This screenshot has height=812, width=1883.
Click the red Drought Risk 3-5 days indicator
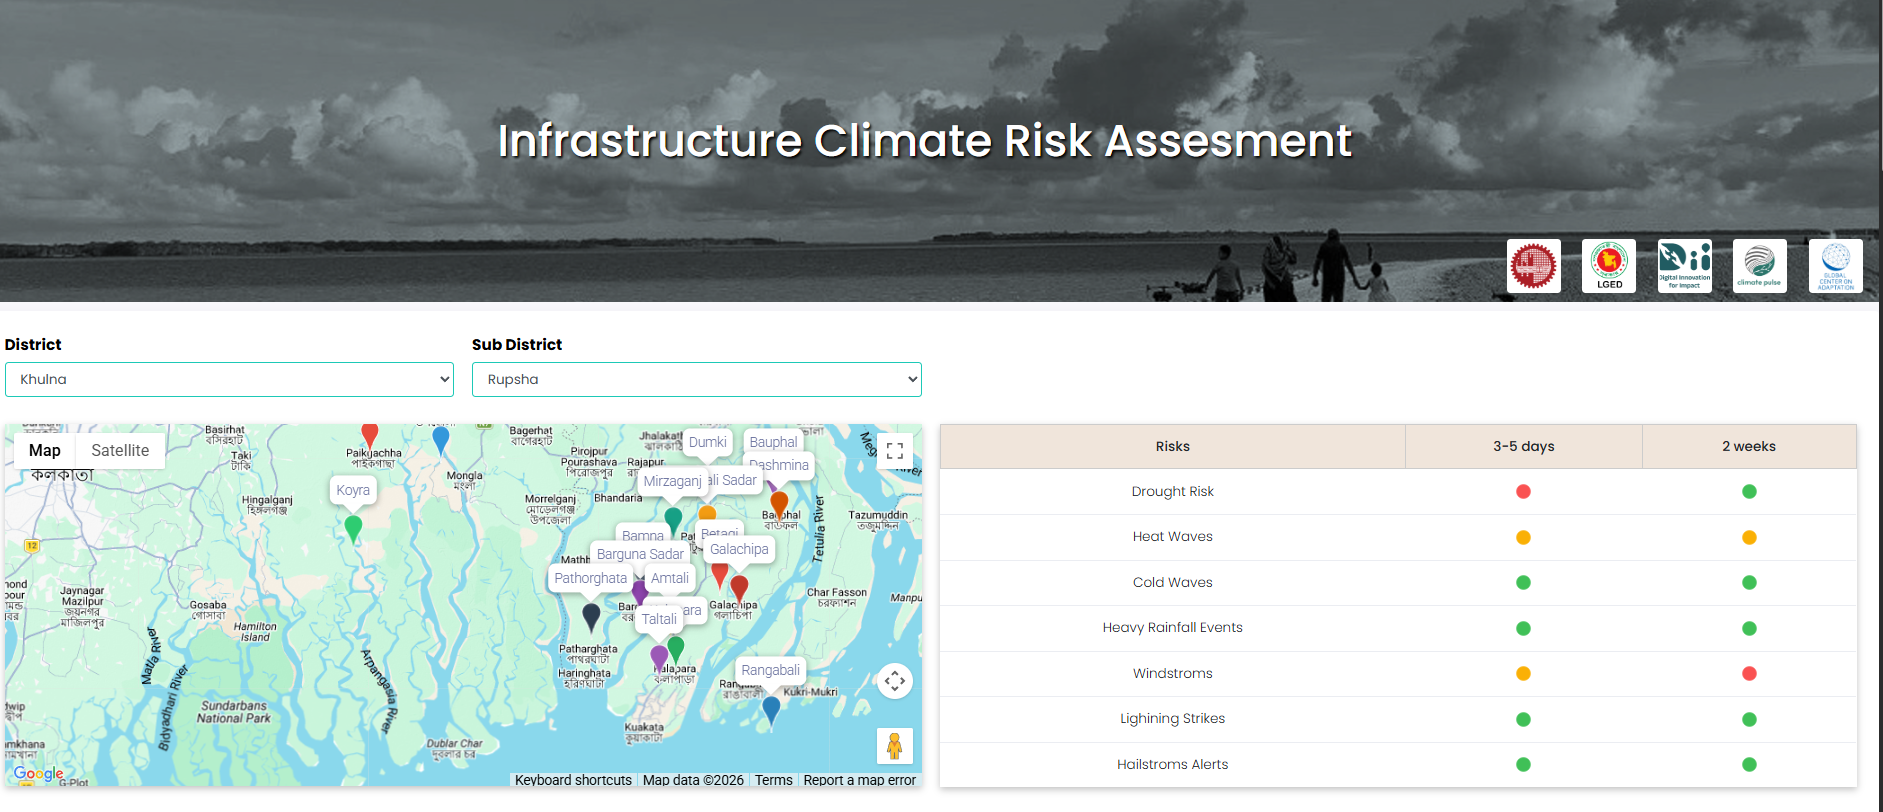pyautogui.click(x=1523, y=491)
